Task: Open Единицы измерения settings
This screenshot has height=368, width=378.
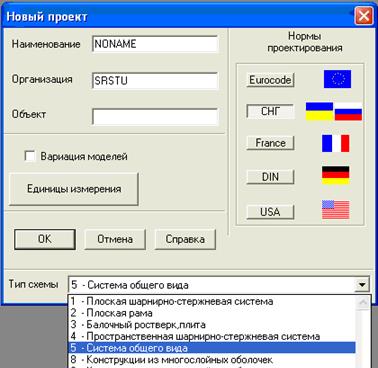Action: [x=74, y=189]
